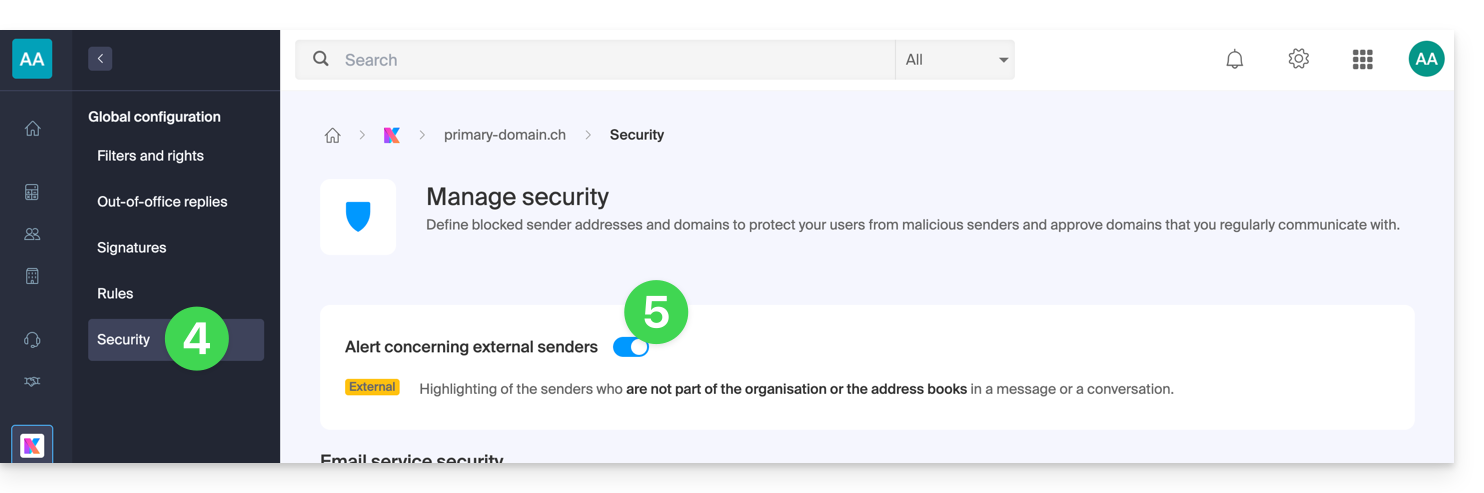Open the users icon in sidebar

pos(32,234)
